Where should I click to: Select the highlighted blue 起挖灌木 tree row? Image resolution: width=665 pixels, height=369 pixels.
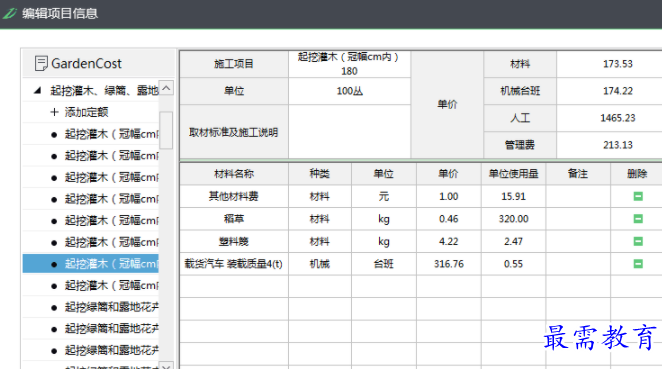coord(91,264)
